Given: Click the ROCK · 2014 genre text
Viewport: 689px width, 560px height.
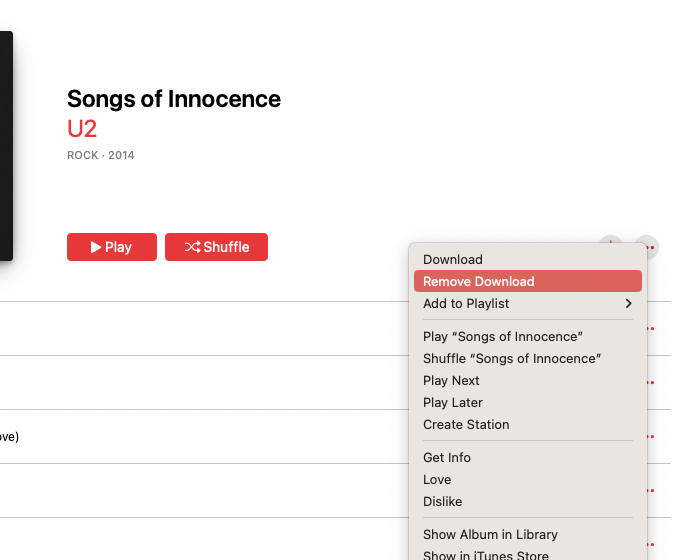Looking at the screenshot, I should tap(101, 155).
